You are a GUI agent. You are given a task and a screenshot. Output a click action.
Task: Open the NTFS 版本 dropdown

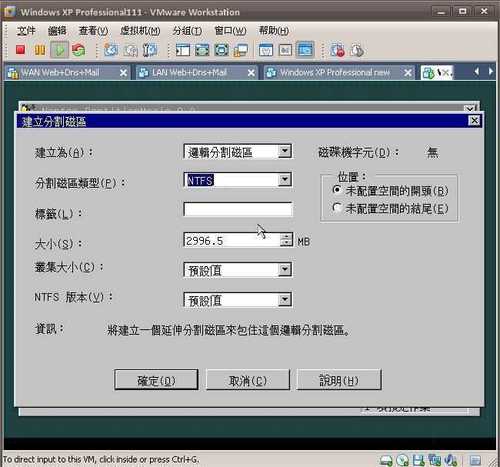pyautogui.click(x=285, y=299)
